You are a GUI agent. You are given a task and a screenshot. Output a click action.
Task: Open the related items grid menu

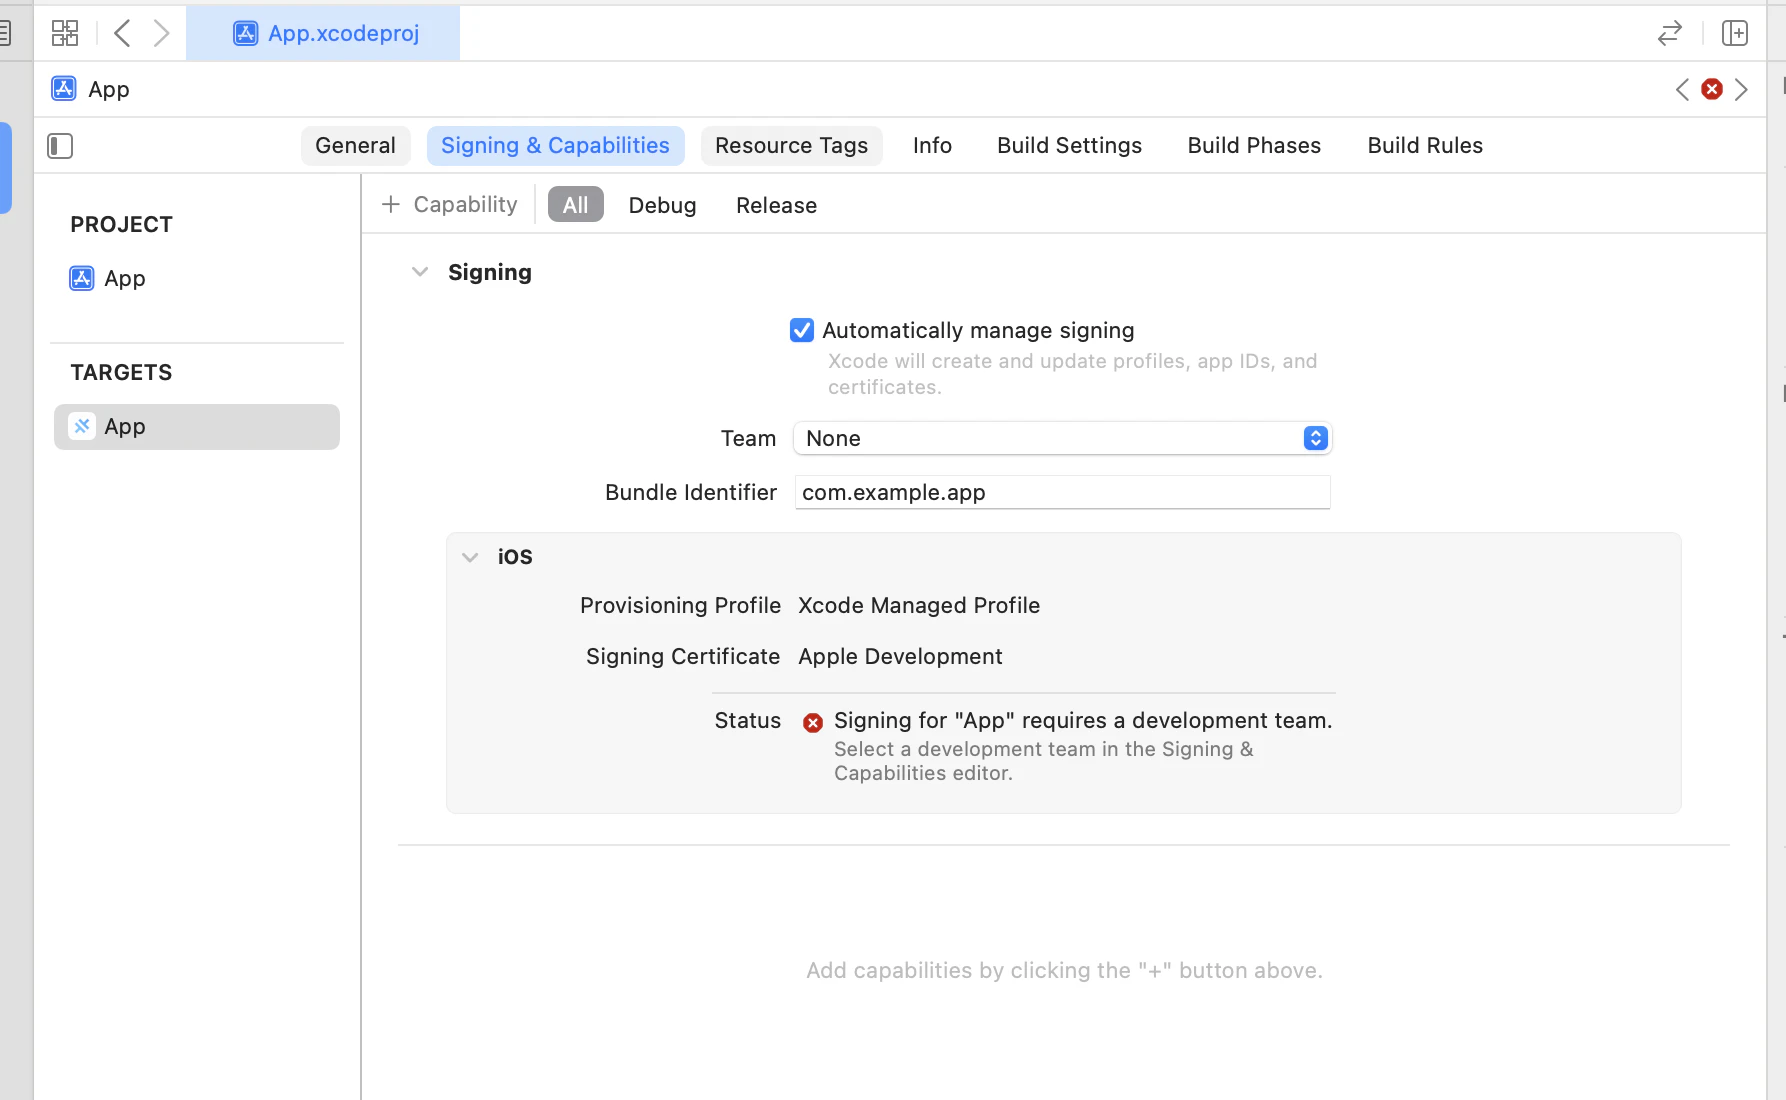(65, 33)
